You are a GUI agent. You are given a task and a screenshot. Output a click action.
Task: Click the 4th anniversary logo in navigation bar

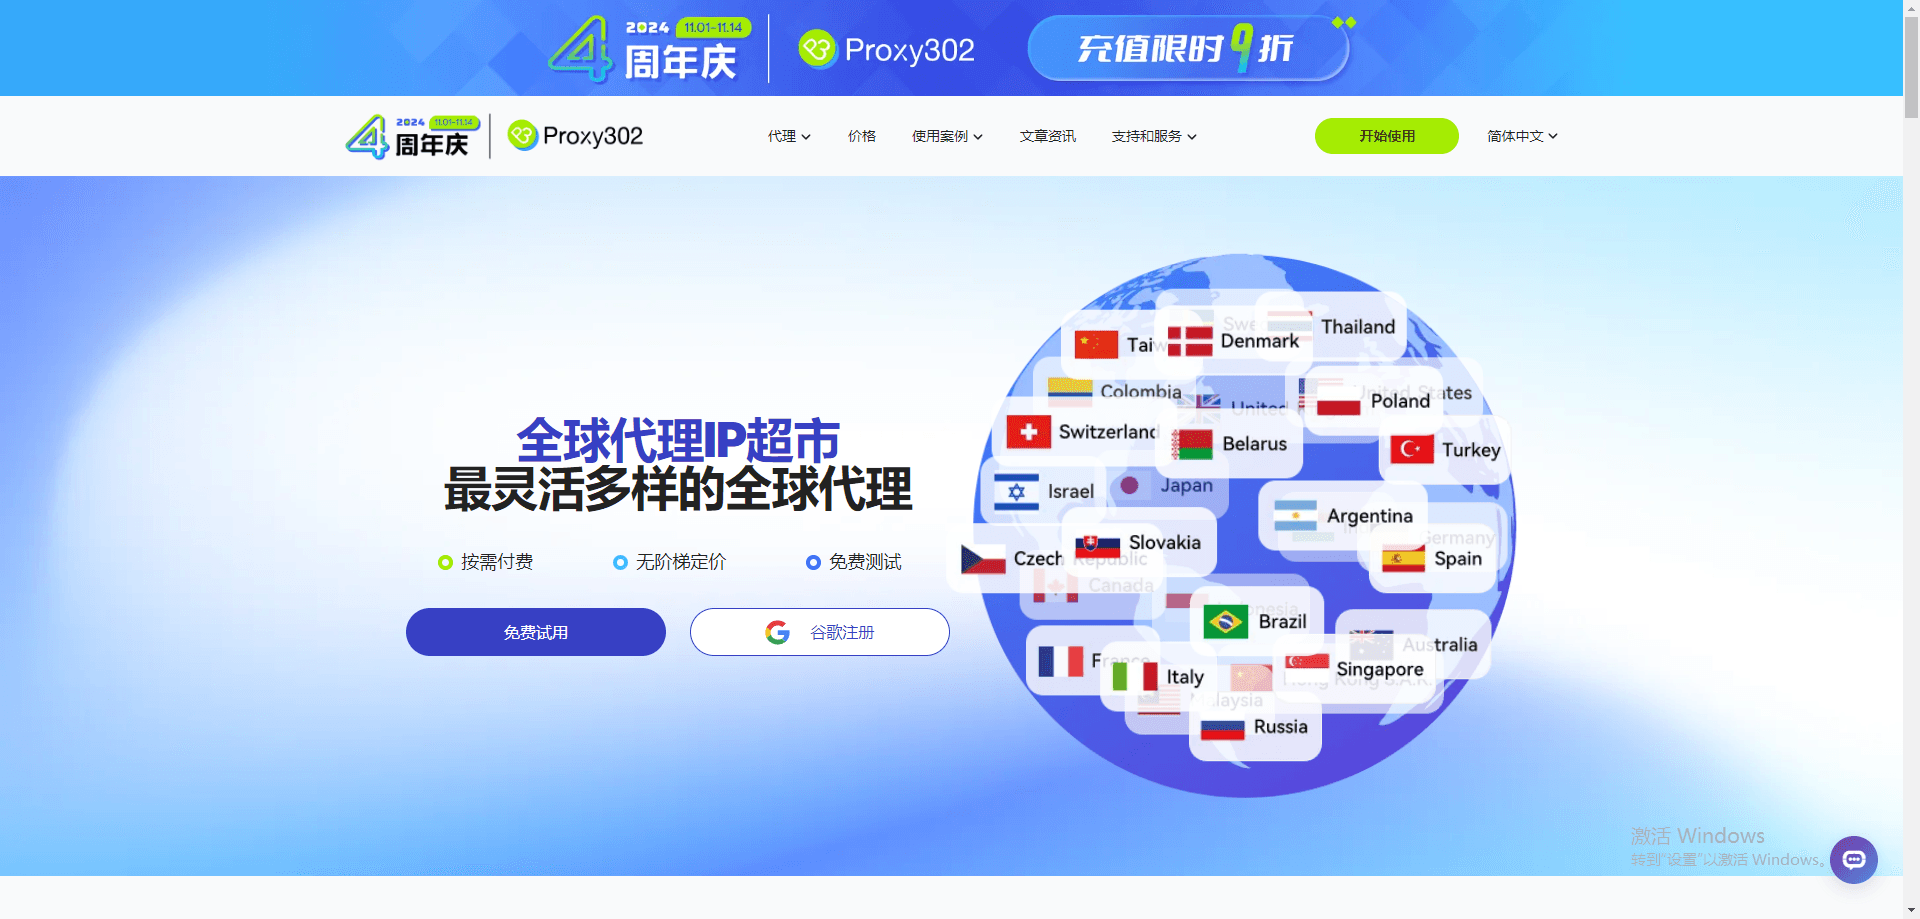(413, 136)
